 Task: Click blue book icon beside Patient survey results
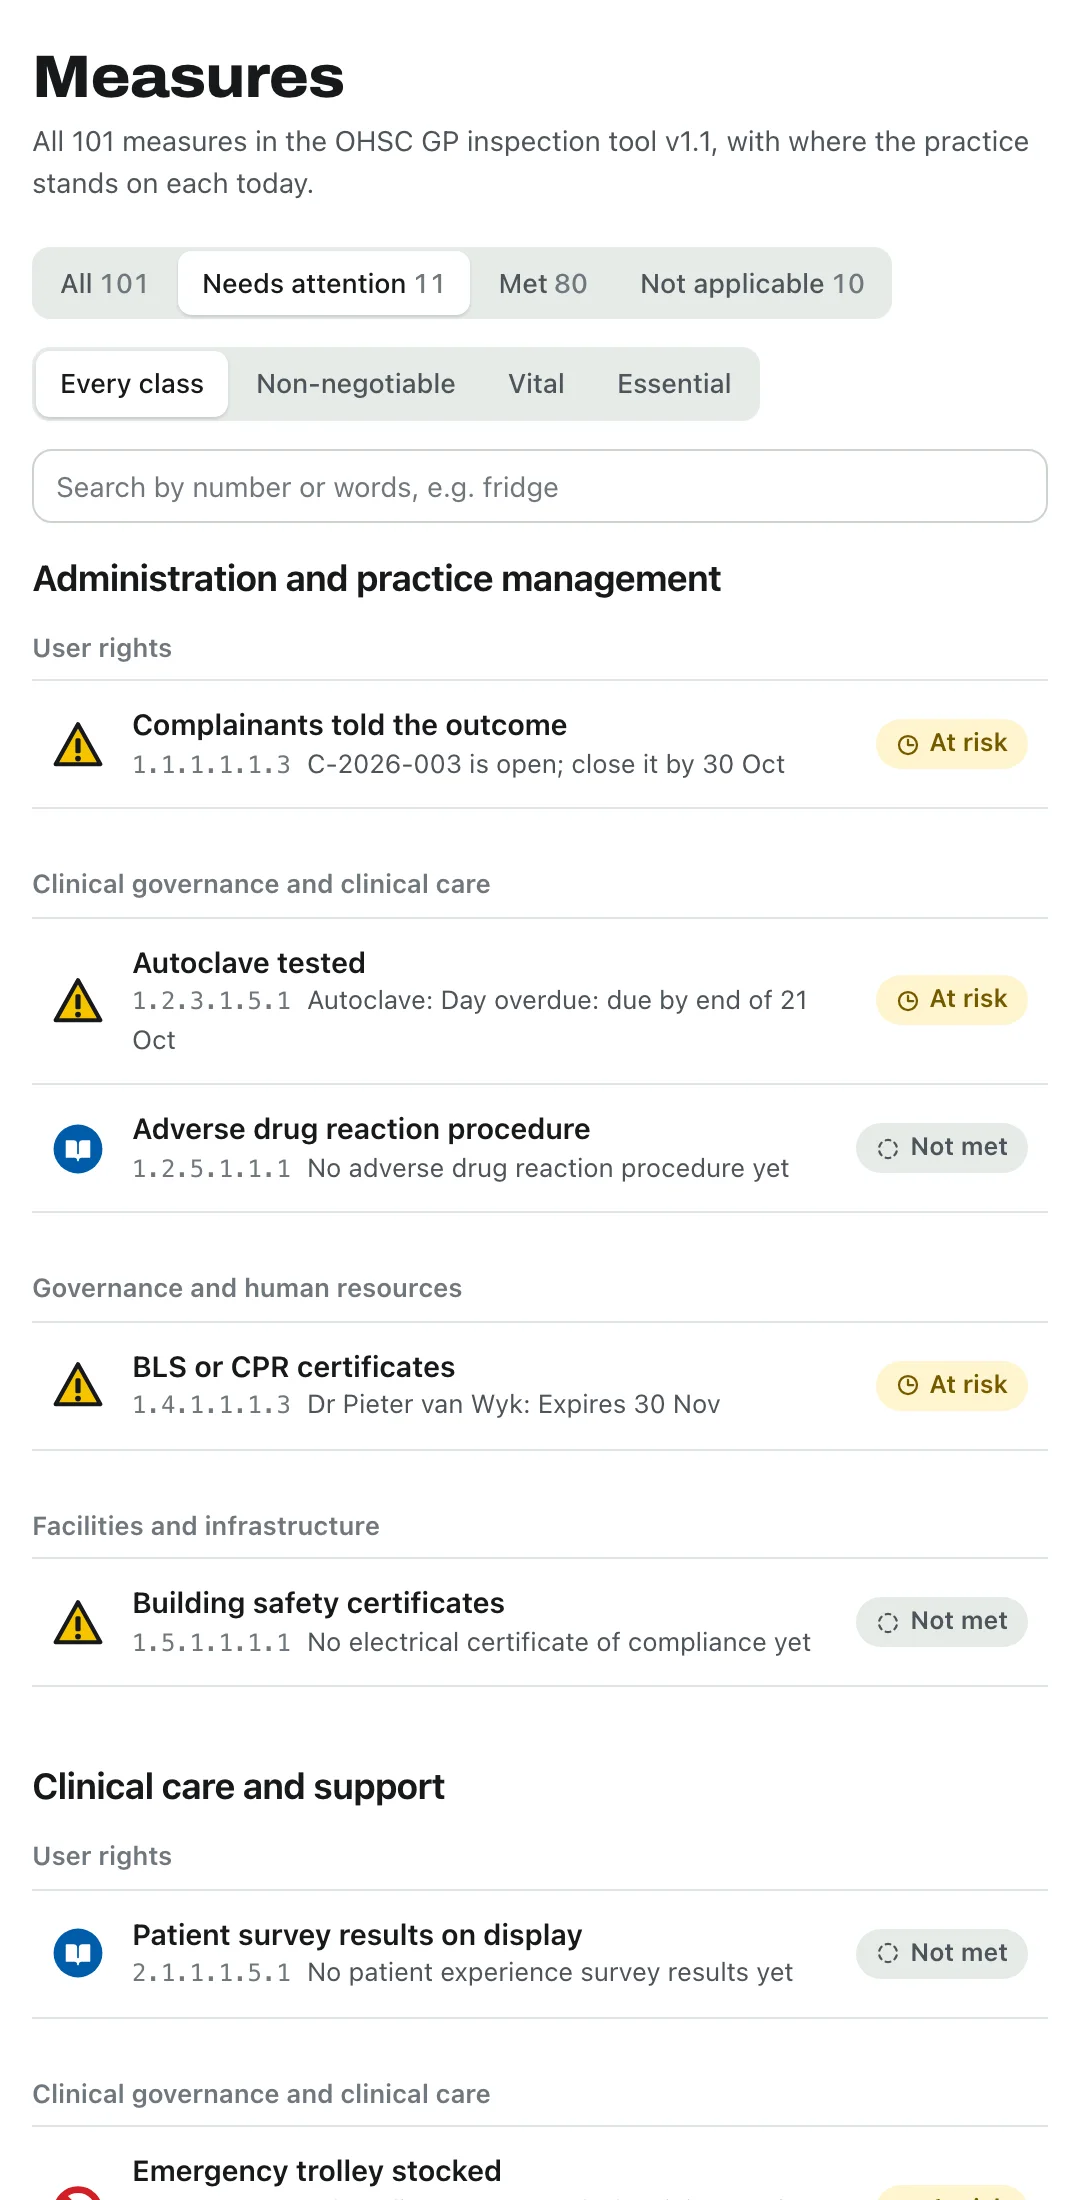tap(78, 1953)
